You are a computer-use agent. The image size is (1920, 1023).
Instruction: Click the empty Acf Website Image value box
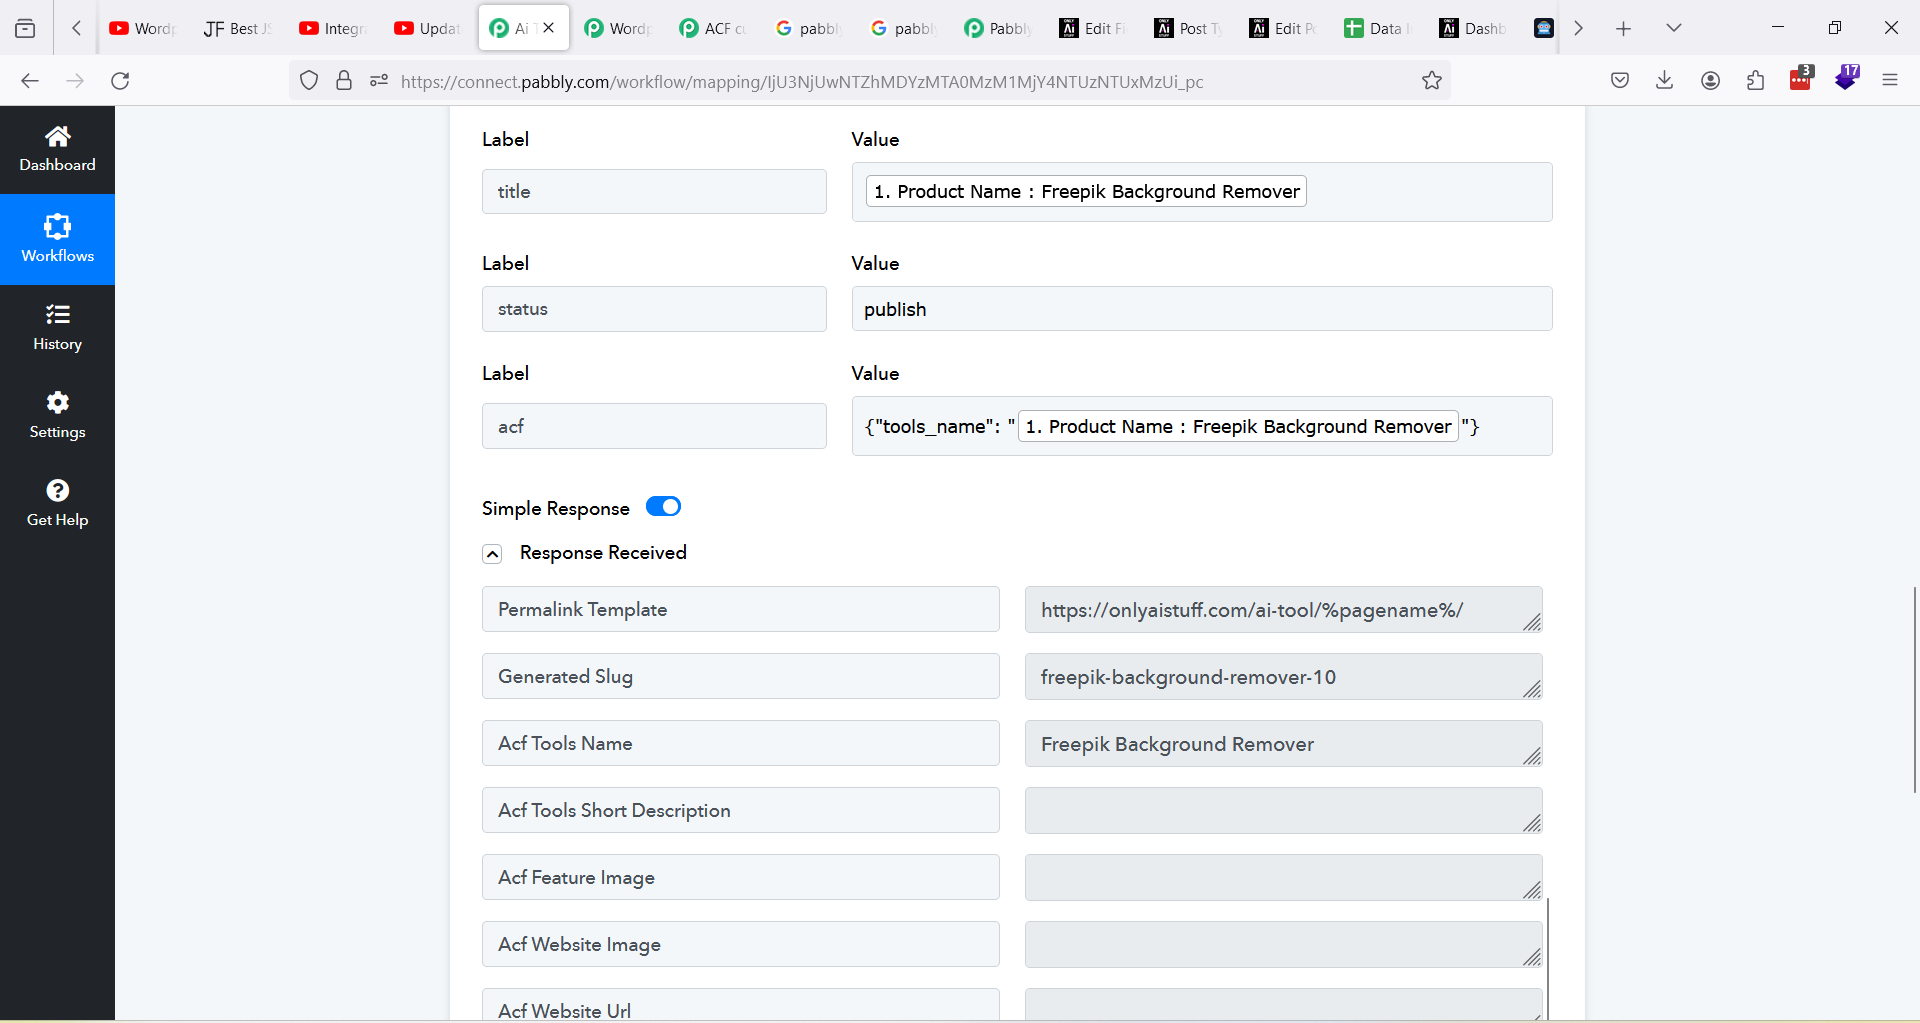tap(1283, 944)
